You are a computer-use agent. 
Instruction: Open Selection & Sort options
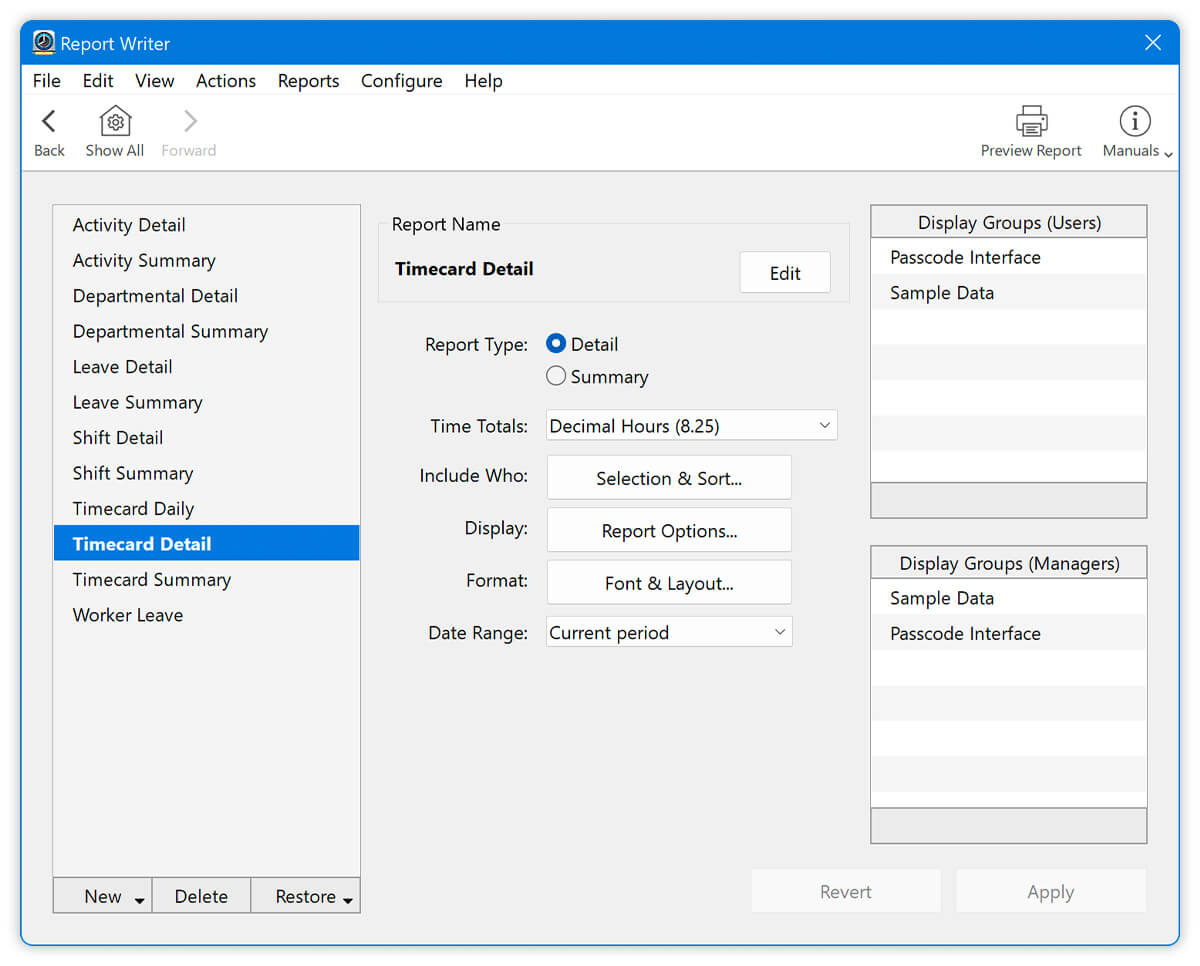click(668, 477)
